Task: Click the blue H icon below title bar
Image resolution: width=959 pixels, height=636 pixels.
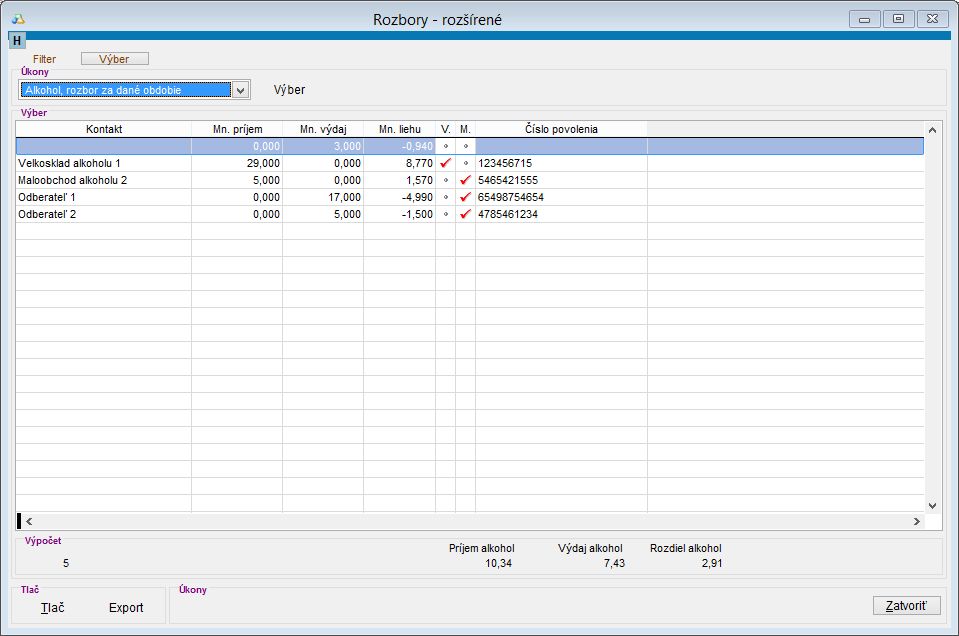Action: click(x=17, y=40)
